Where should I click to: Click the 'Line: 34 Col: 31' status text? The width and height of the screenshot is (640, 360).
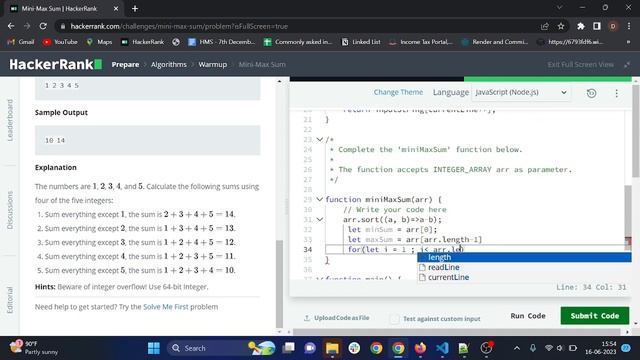[591, 287]
